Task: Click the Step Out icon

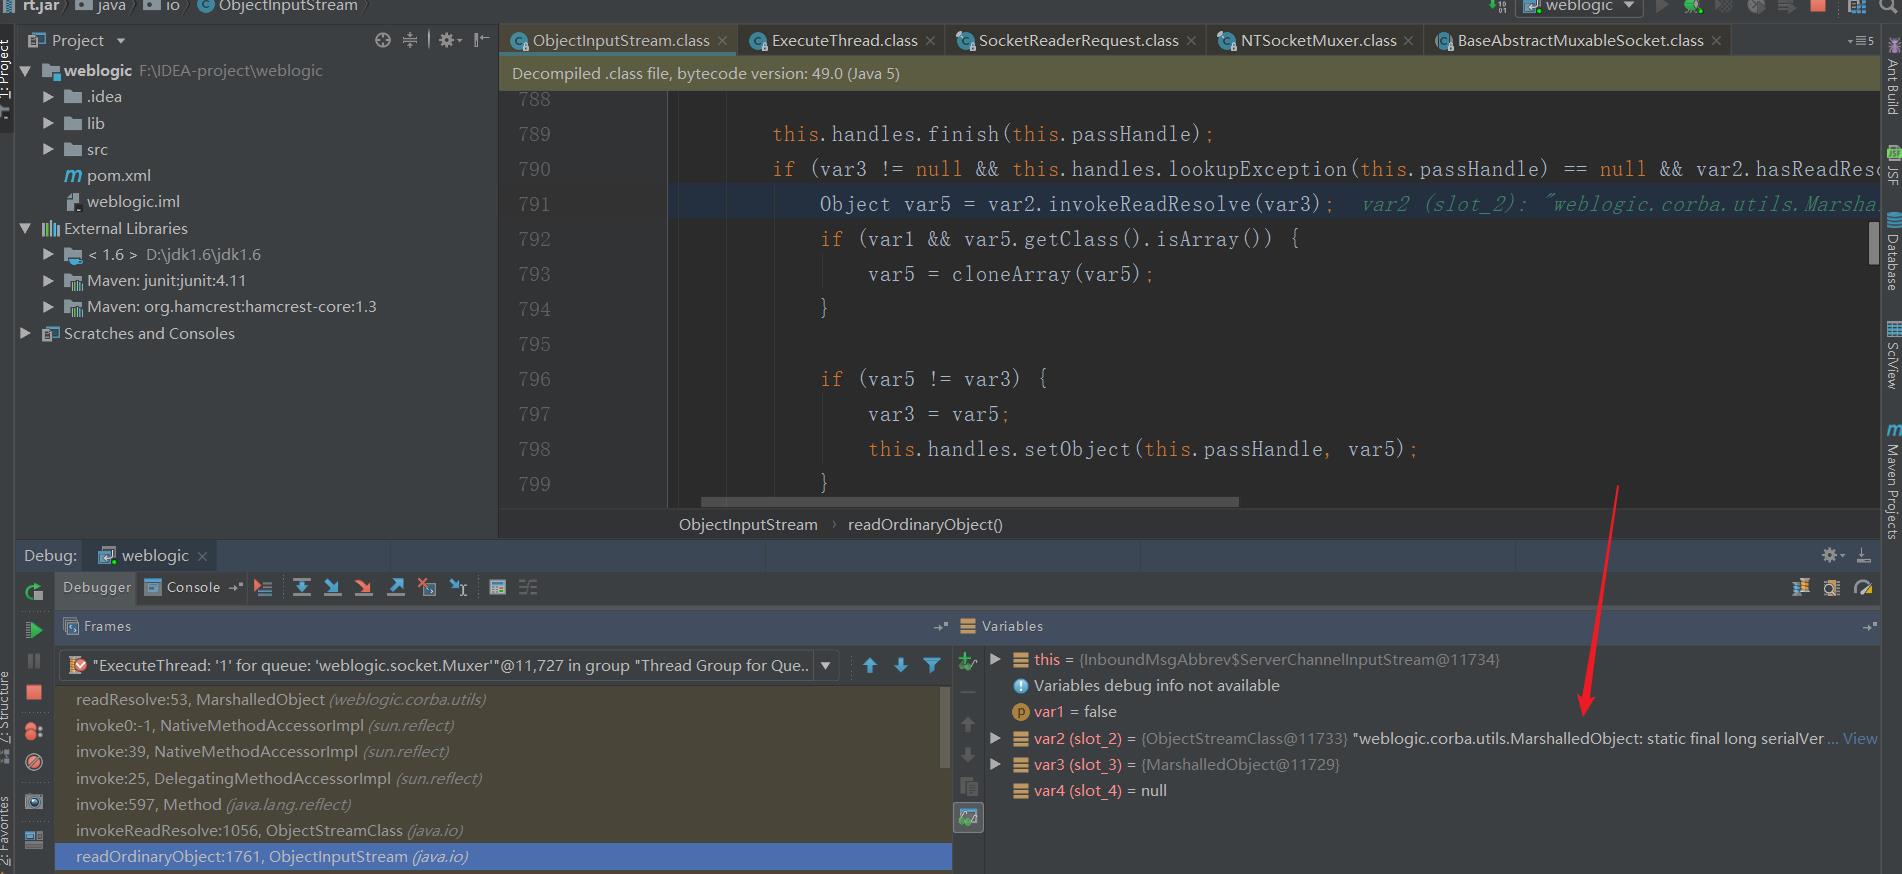Action: [x=396, y=588]
